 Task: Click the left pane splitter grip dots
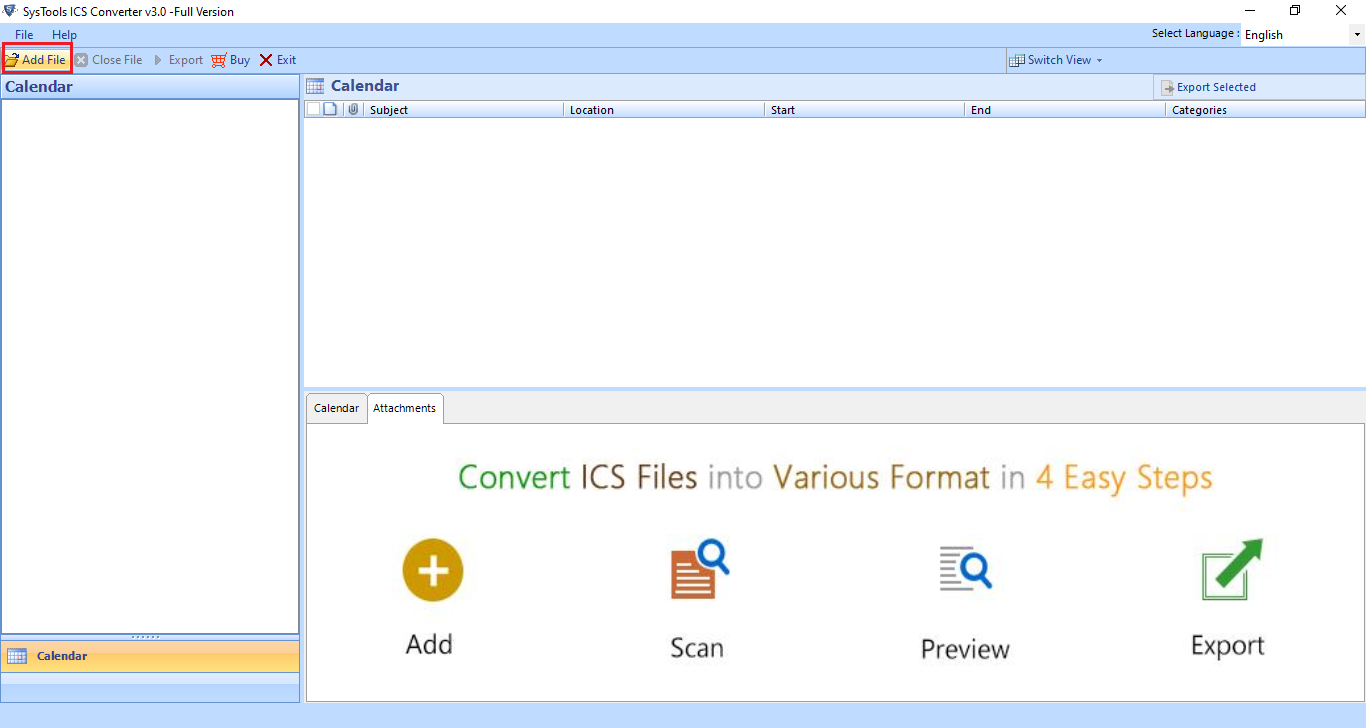coord(146,636)
